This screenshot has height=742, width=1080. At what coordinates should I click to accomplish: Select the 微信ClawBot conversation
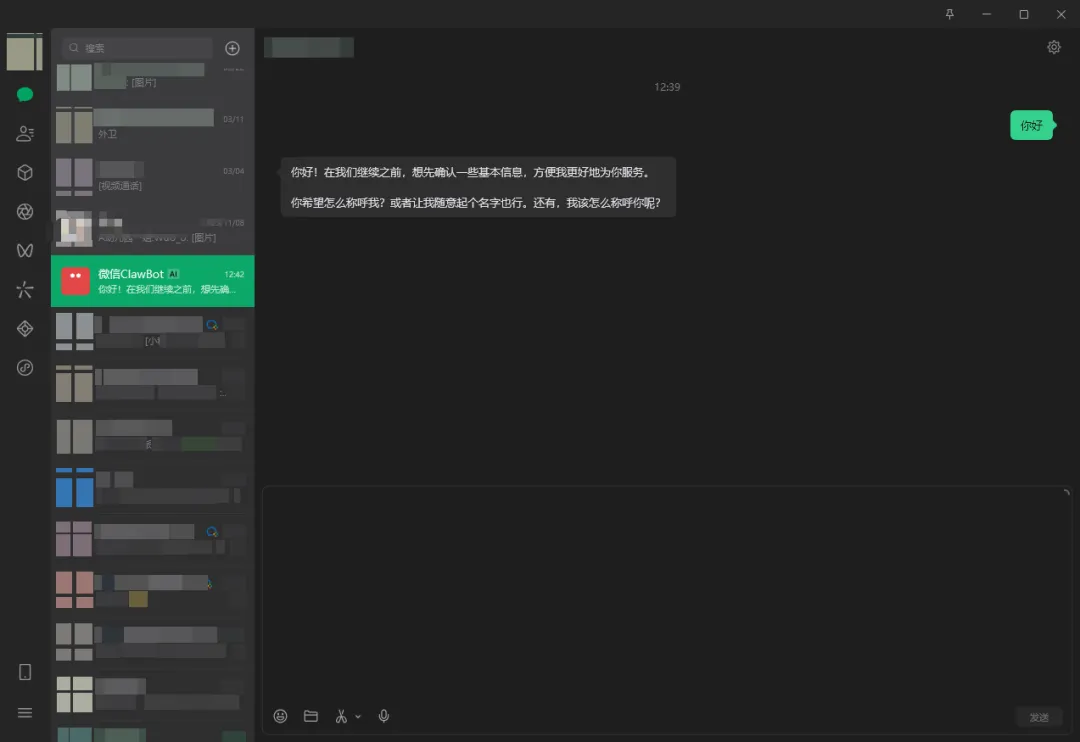(153, 281)
